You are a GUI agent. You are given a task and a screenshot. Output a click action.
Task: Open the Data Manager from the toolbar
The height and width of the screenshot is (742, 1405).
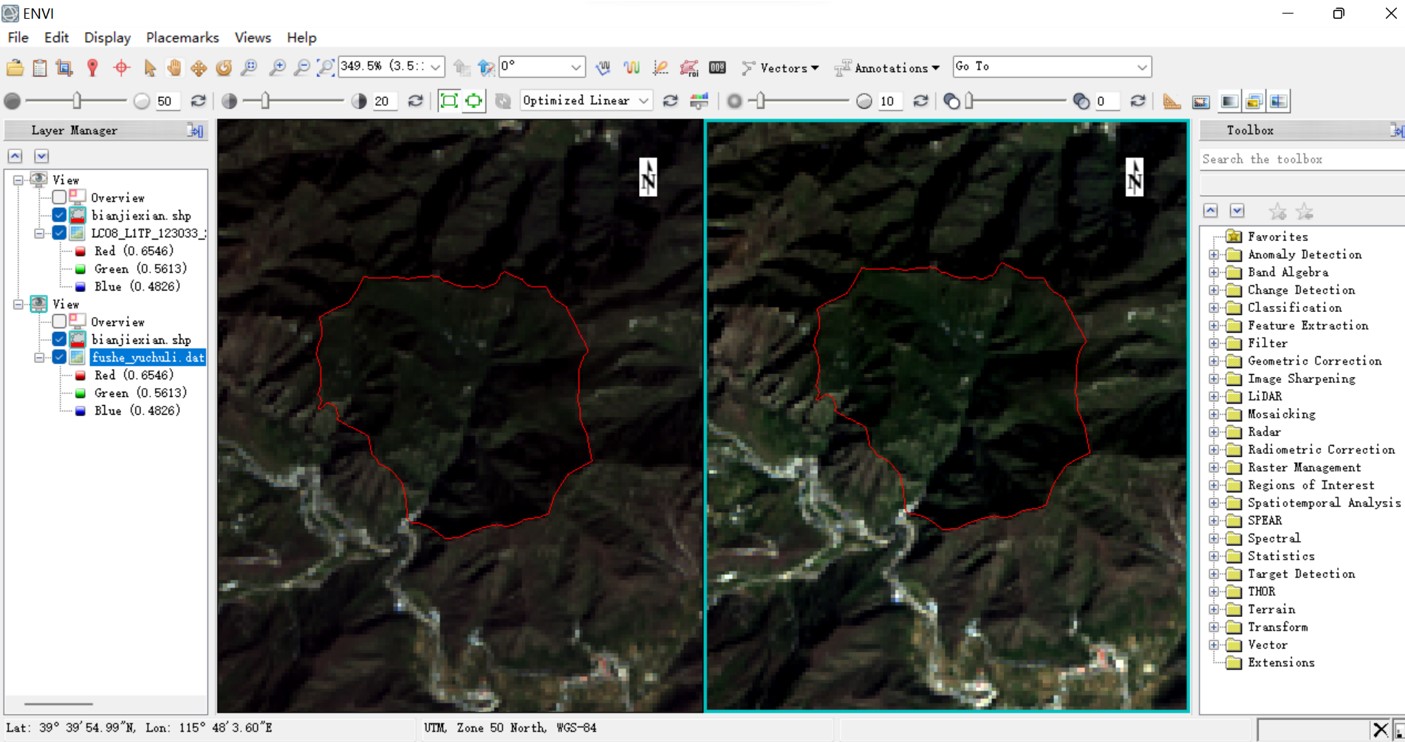[x=40, y=67]
